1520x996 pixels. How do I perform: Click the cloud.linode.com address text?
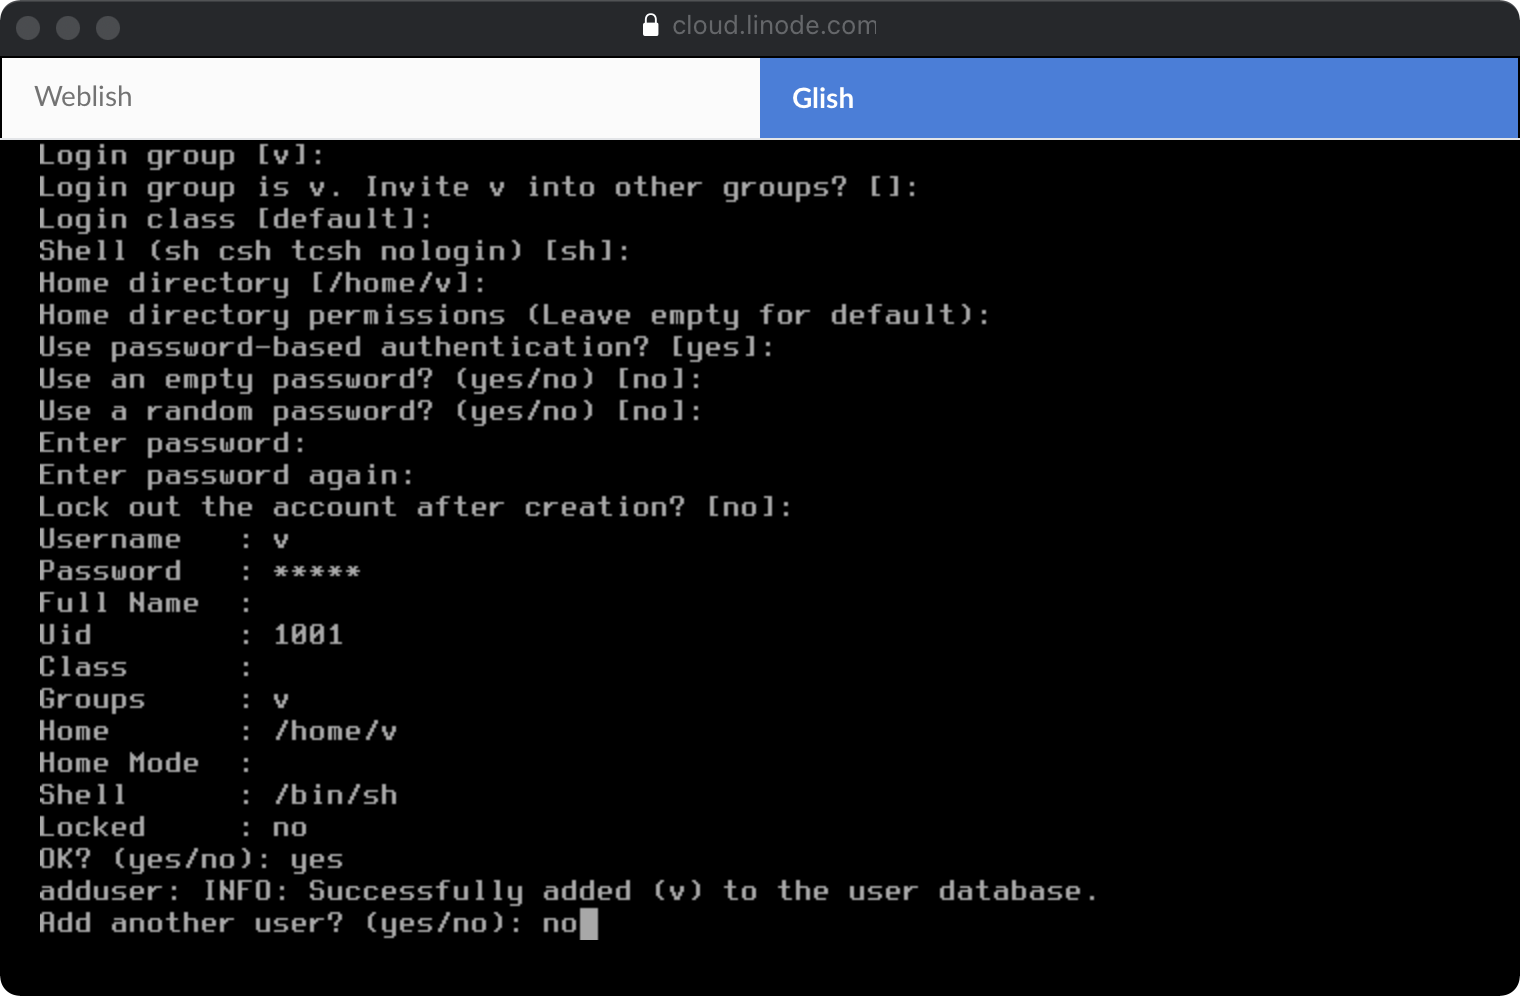coord(774,25)
